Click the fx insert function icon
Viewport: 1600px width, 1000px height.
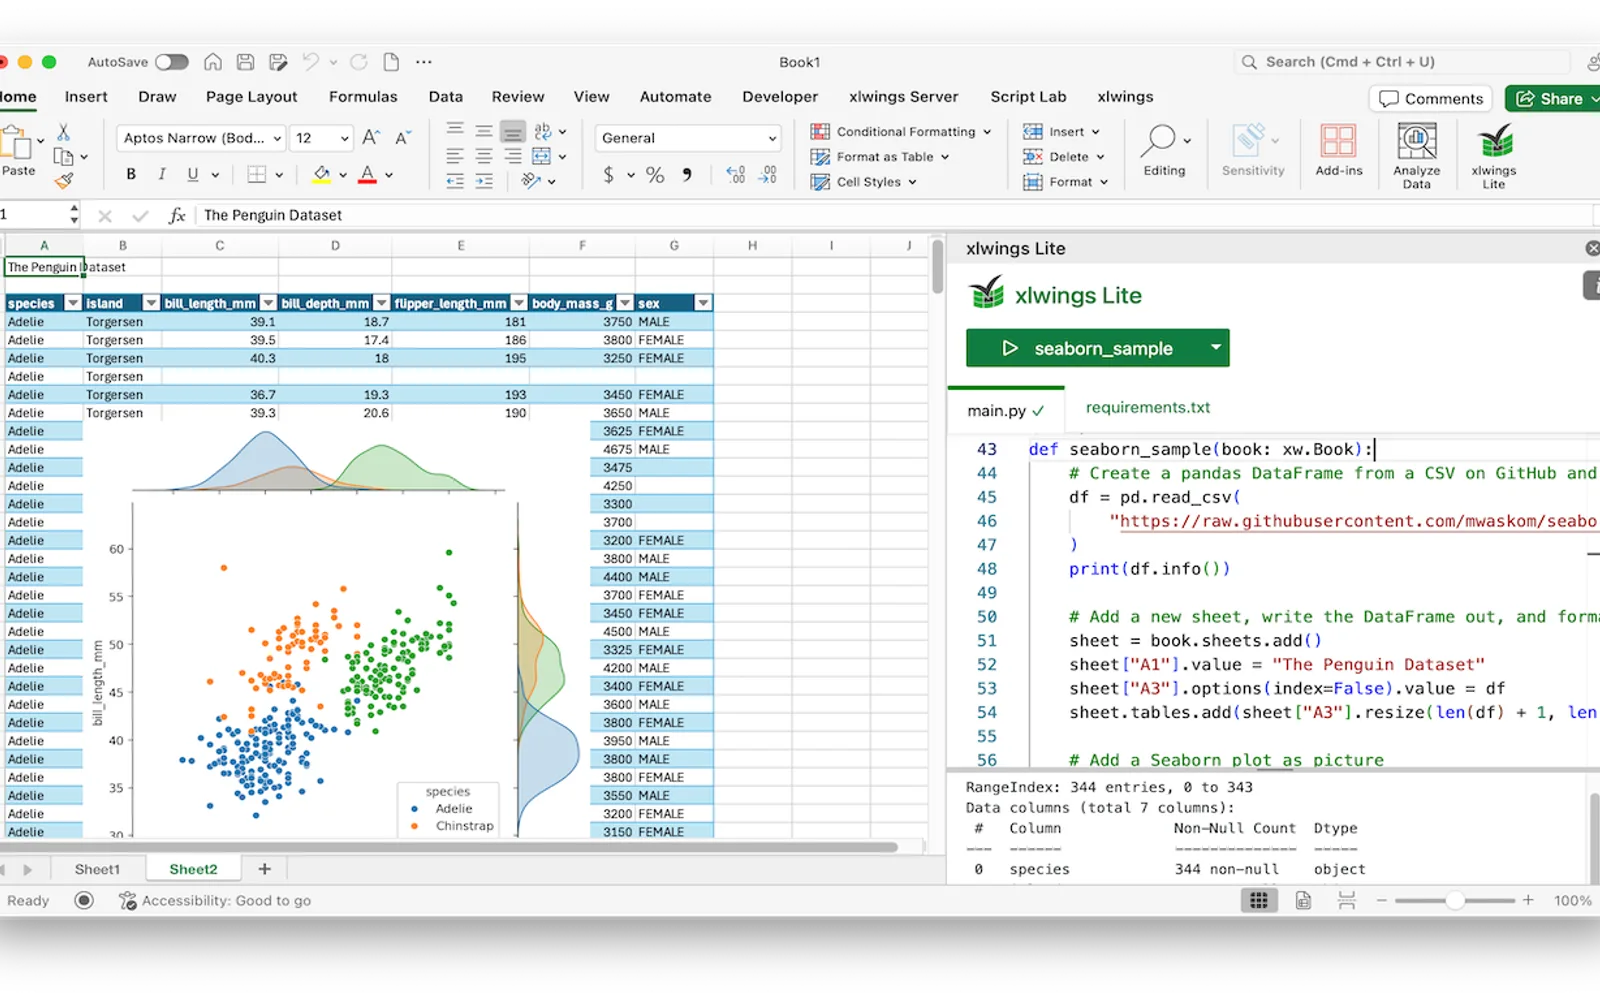pyautogui.click(x=177, y=215)
